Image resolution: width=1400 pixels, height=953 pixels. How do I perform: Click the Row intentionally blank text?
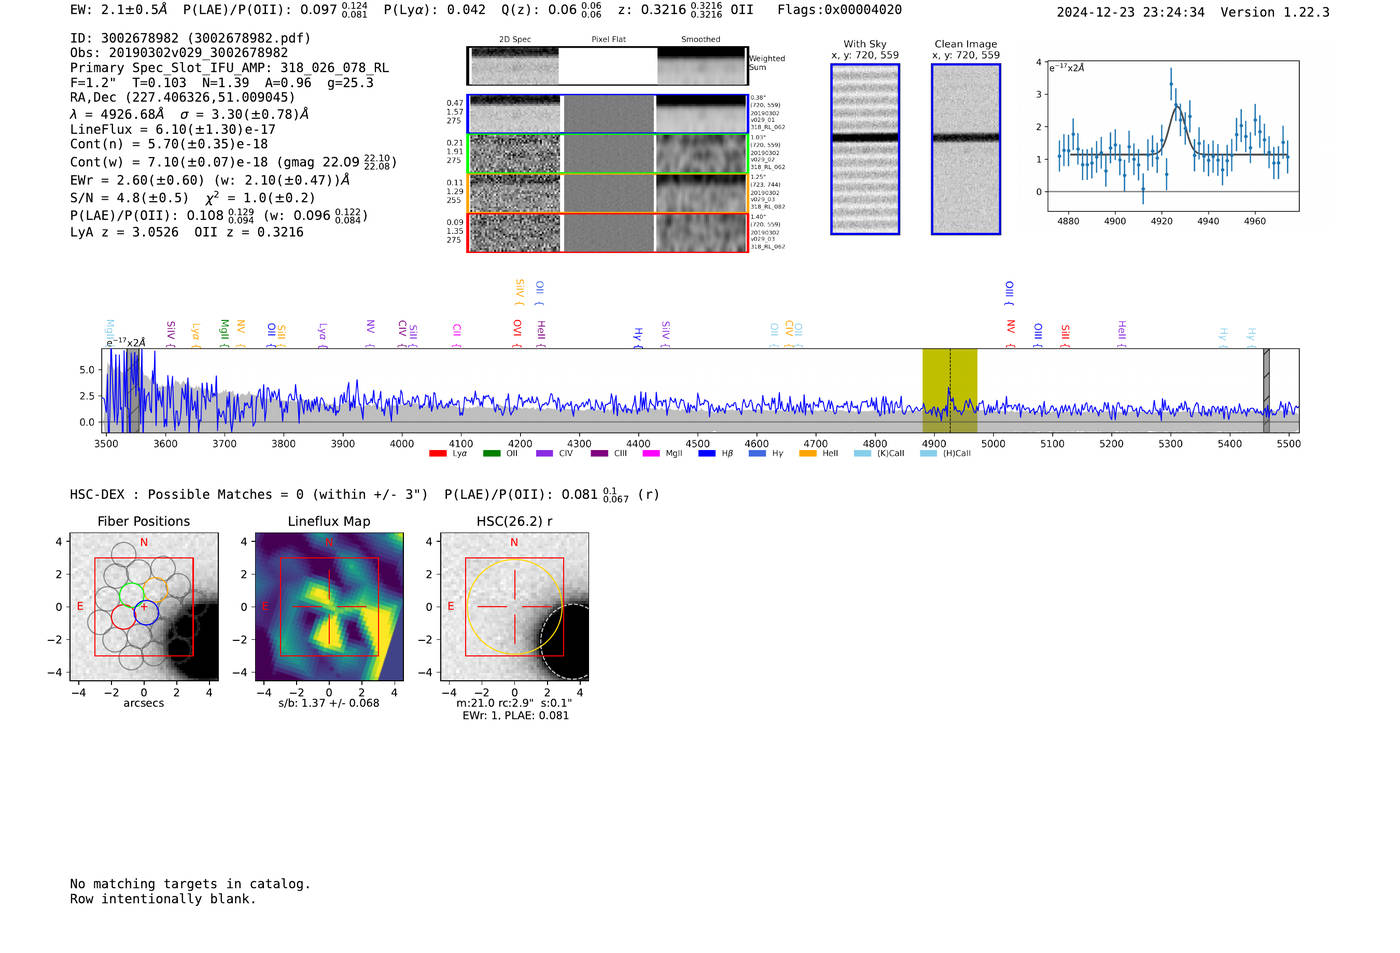pos(163,899)
